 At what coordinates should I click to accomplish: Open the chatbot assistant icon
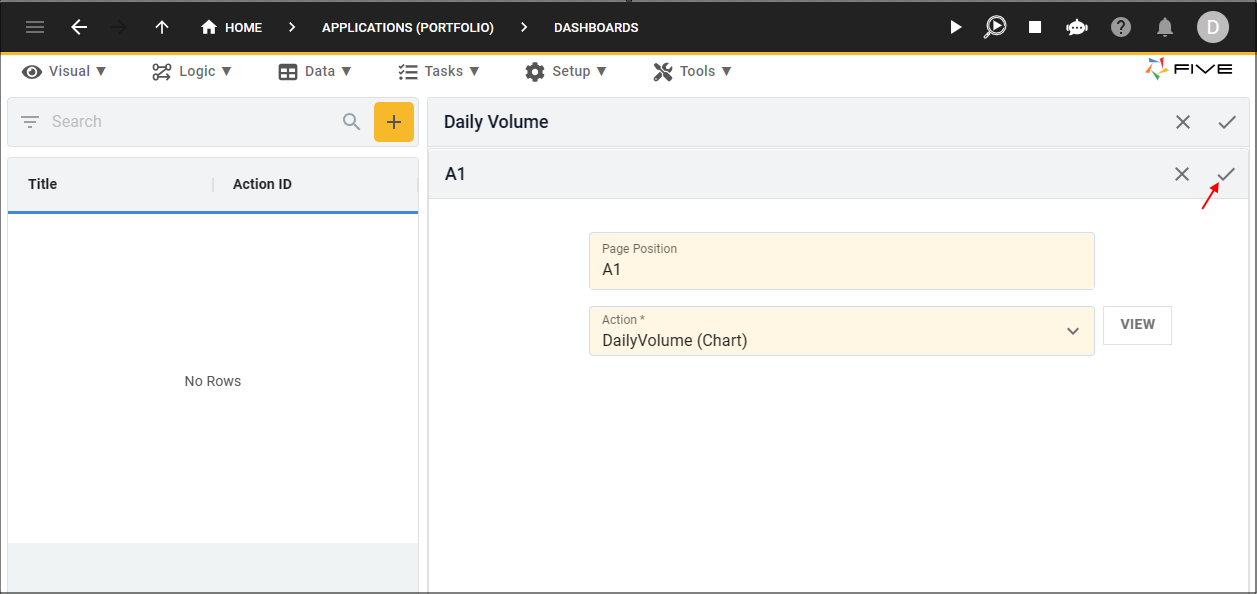1077,27
